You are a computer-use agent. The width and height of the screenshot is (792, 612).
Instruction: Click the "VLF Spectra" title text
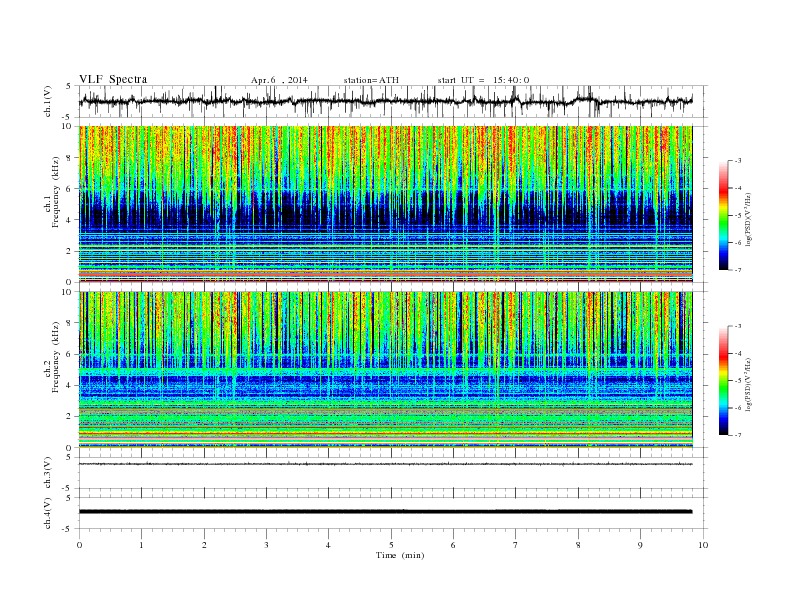[x=113, y=79]
